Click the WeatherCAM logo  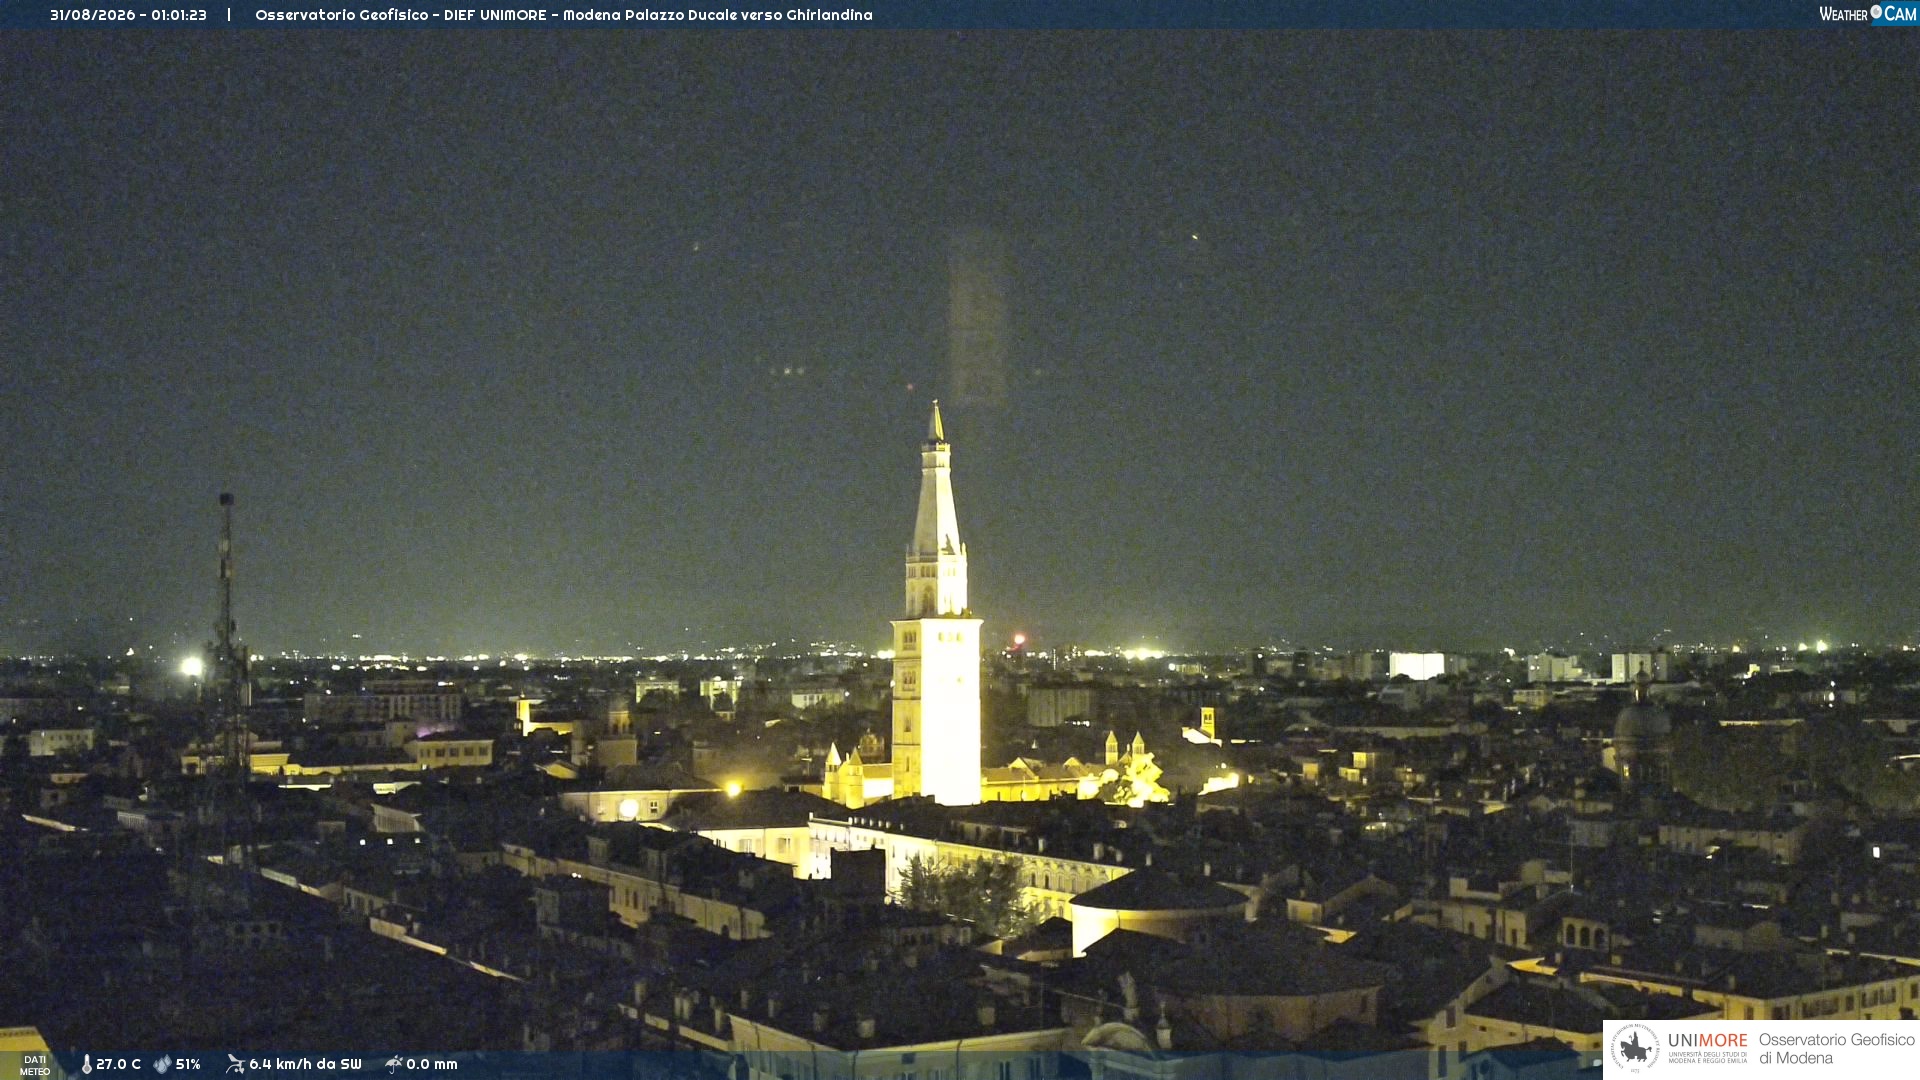1867,14
